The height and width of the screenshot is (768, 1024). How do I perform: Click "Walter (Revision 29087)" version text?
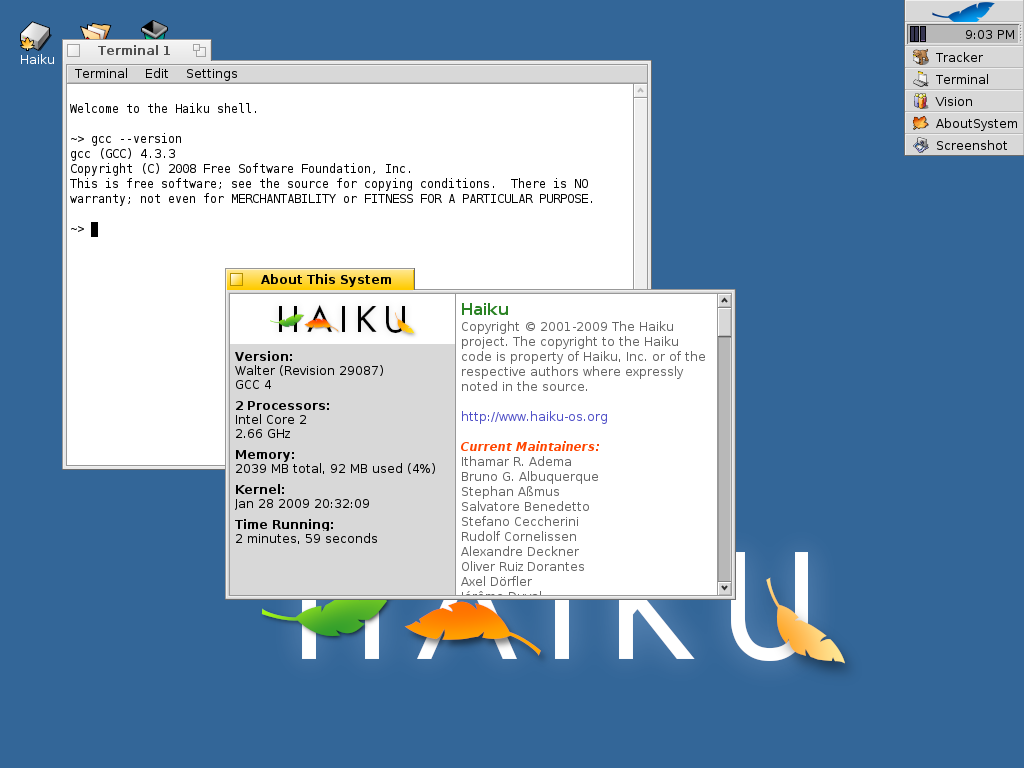coord(310,370)
